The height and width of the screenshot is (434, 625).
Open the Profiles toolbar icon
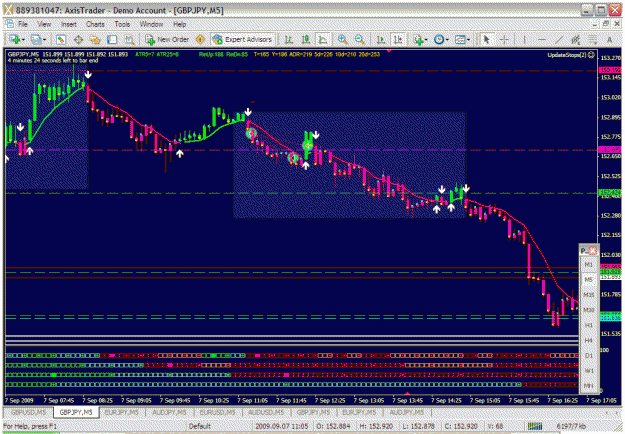[x=36, y=39]
